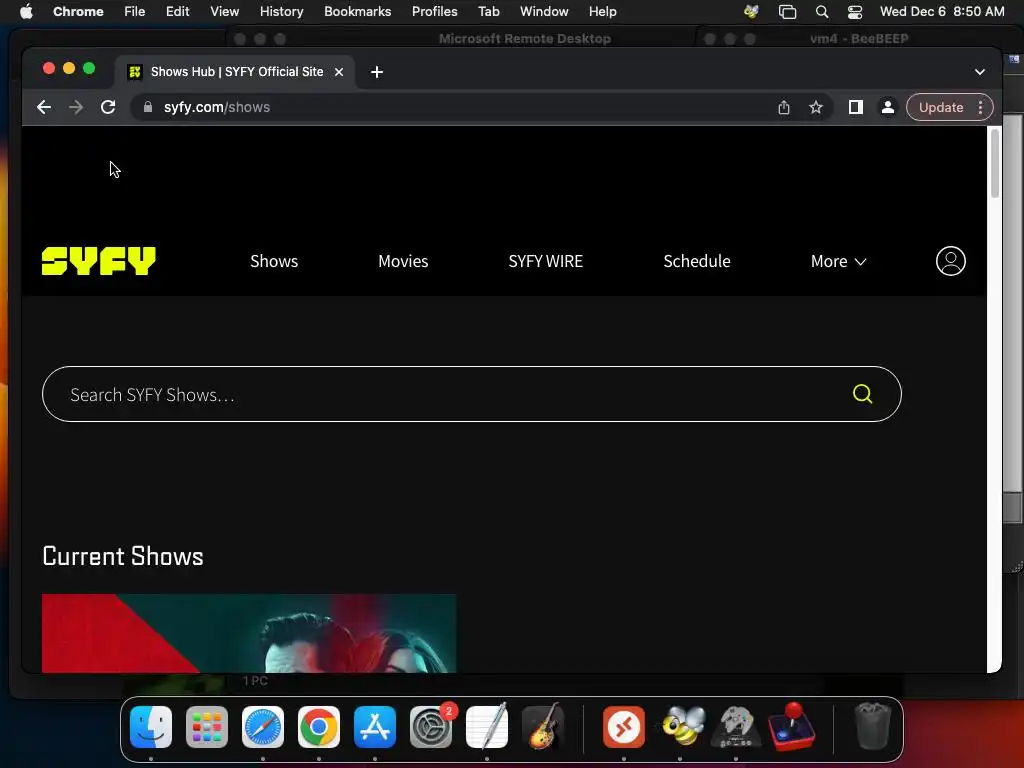Image resolution: width=1024 pixels, height=768 pixels.
Task: Open a new tab with plus button
Action: tap(377, 72)
